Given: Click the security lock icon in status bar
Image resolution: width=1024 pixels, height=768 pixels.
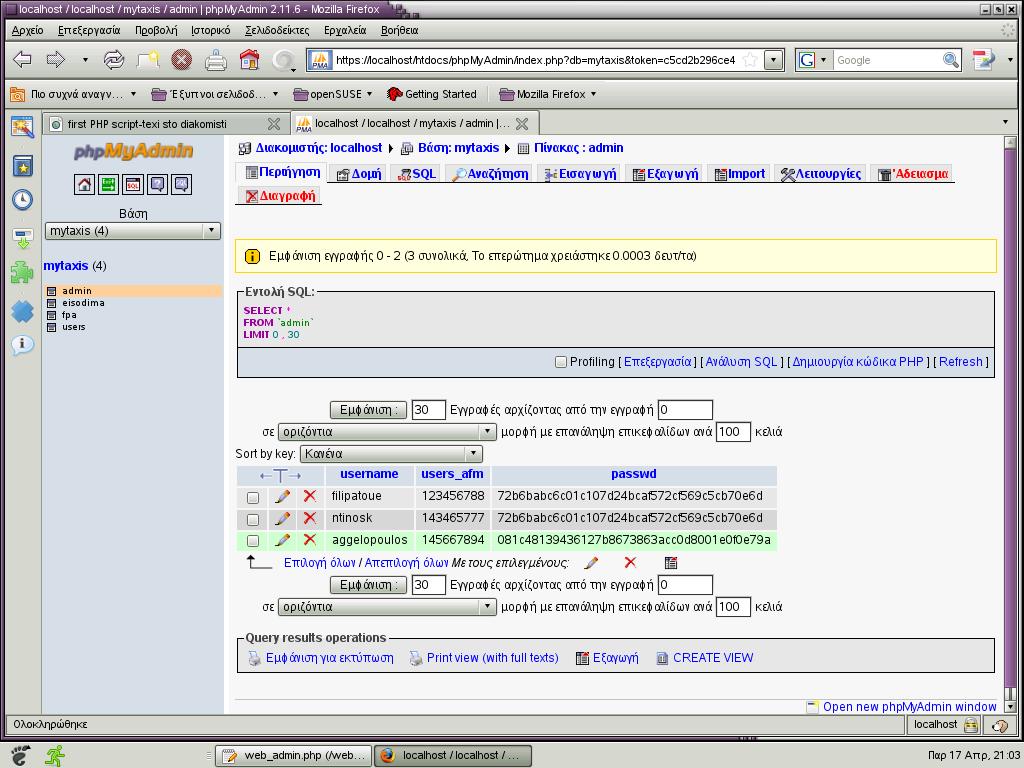Looking at the screenshot, I should 971,725.
